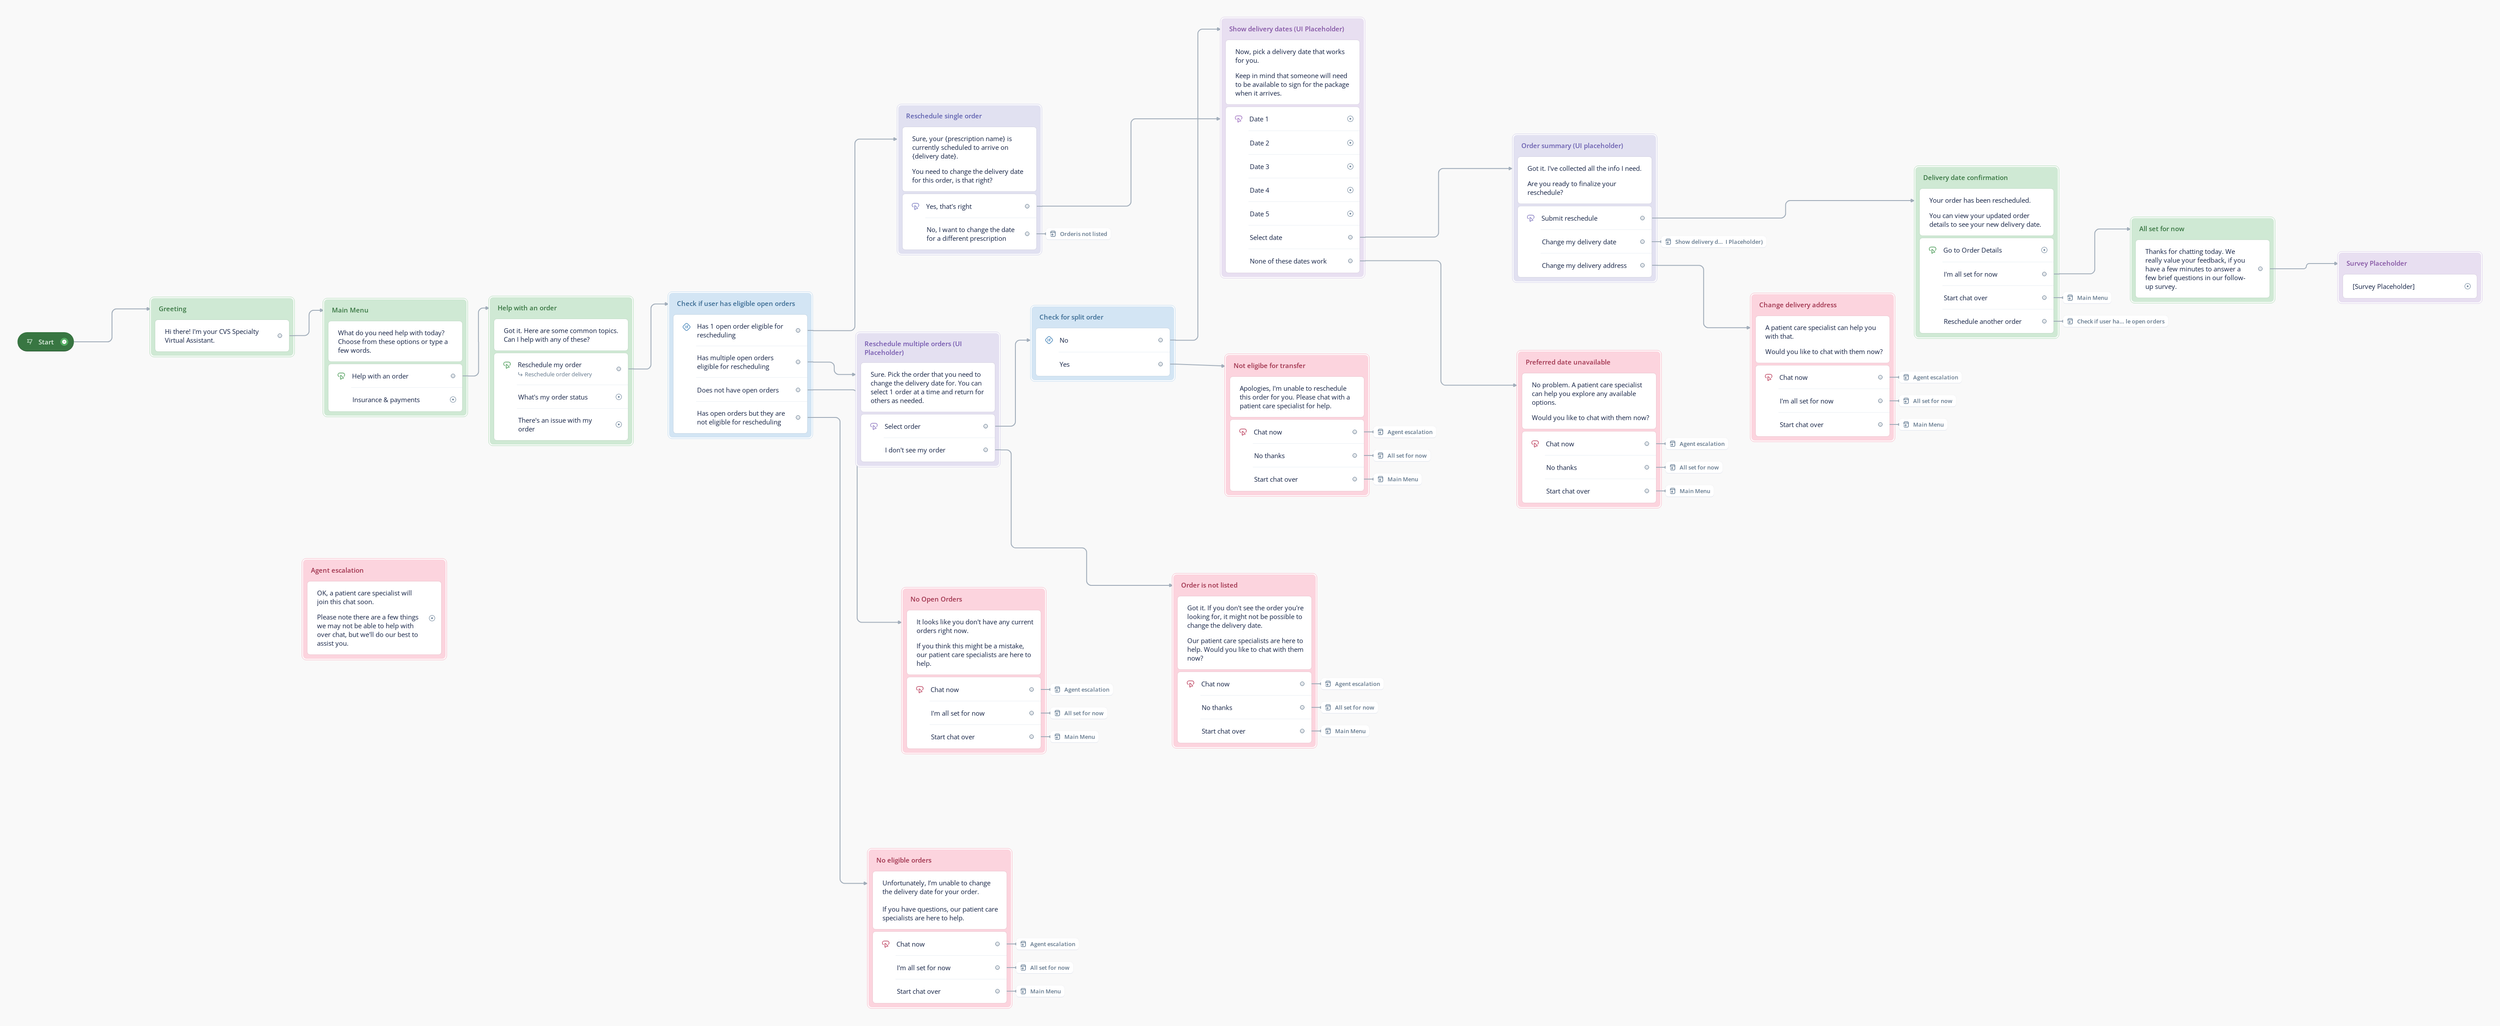Select 'Show delivery dates (UI Placeholder)' header
The image size is (2500, 1026).
1293,29
